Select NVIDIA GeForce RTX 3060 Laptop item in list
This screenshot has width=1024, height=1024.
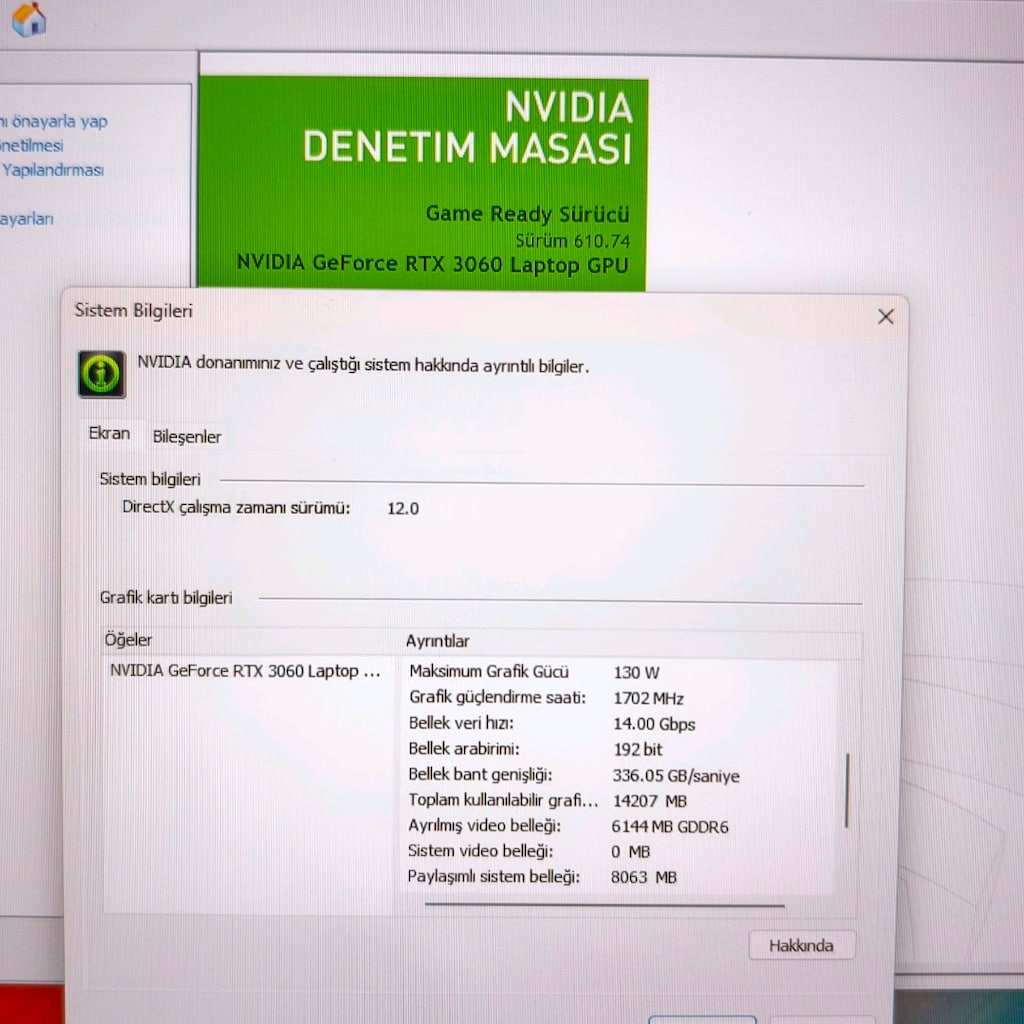246,671
